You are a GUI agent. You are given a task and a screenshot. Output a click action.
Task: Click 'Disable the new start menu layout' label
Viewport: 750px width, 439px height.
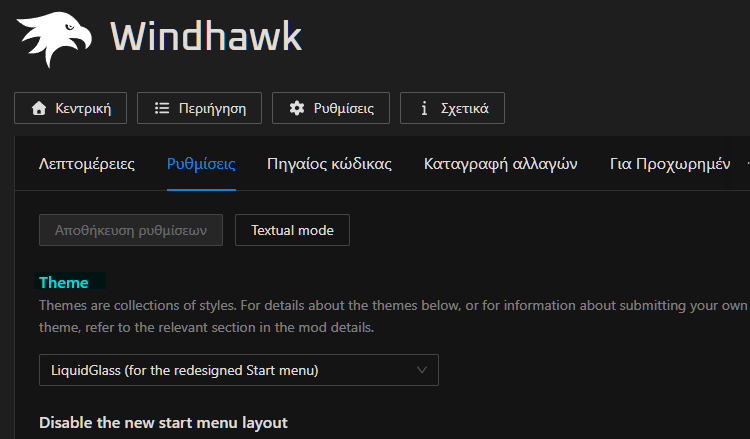pos(164,423)
